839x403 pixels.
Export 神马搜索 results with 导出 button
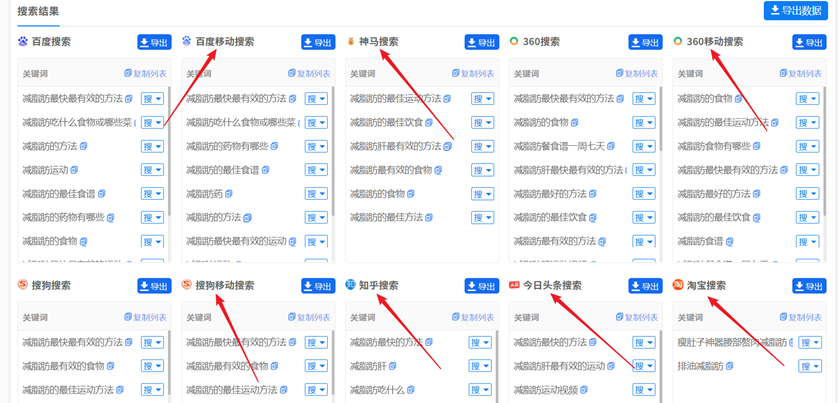482,42
